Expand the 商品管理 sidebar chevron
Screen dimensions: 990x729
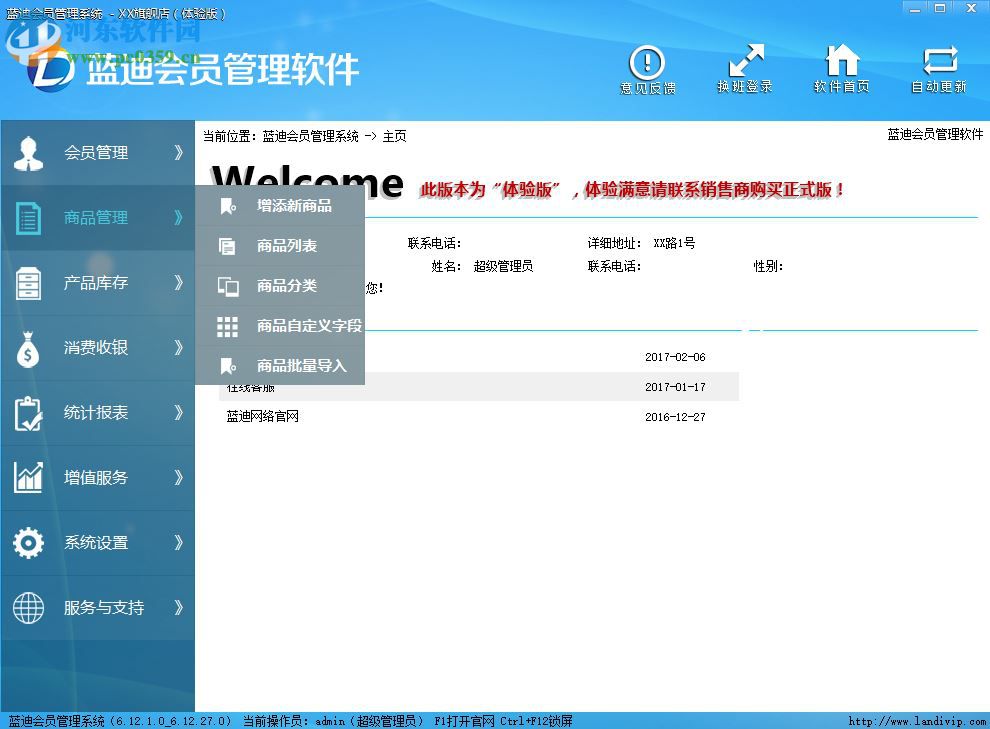(178, 217)
